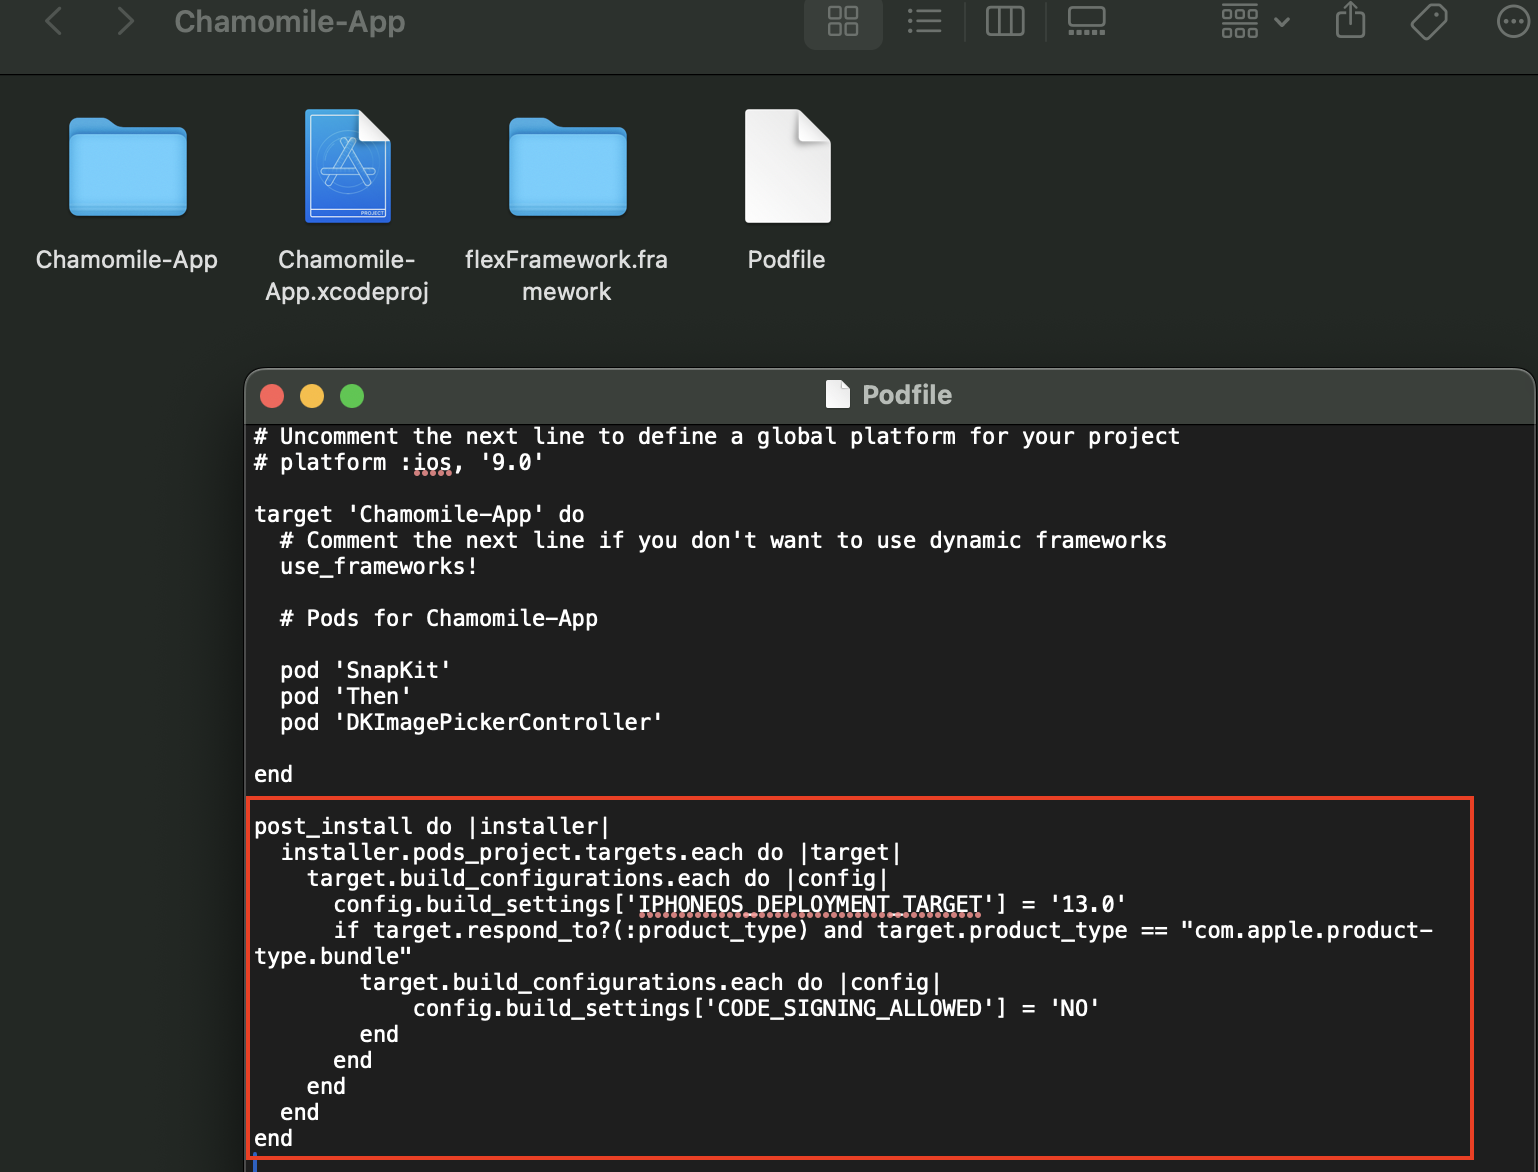This screenshot has width=1538, height=1172.
Task: Click the use_frameworks! line in the editor
Action: 378,567
